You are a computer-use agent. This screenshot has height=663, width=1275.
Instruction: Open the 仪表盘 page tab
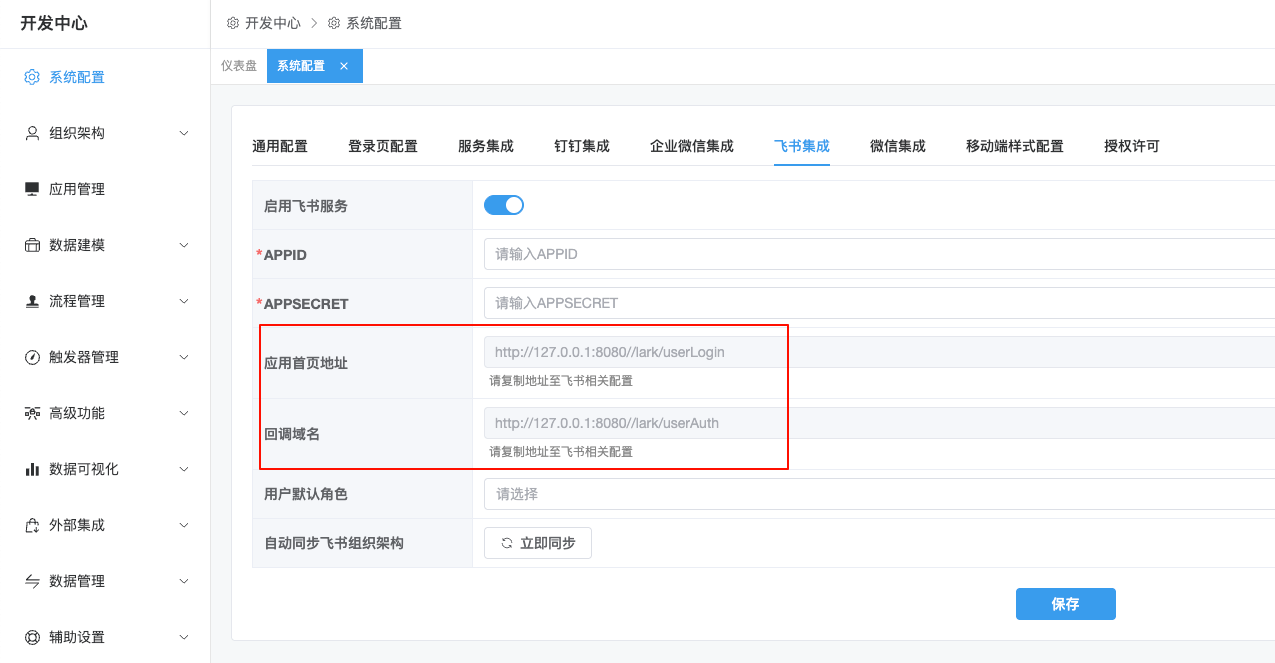pyautogui.click(x=239, y=66)
